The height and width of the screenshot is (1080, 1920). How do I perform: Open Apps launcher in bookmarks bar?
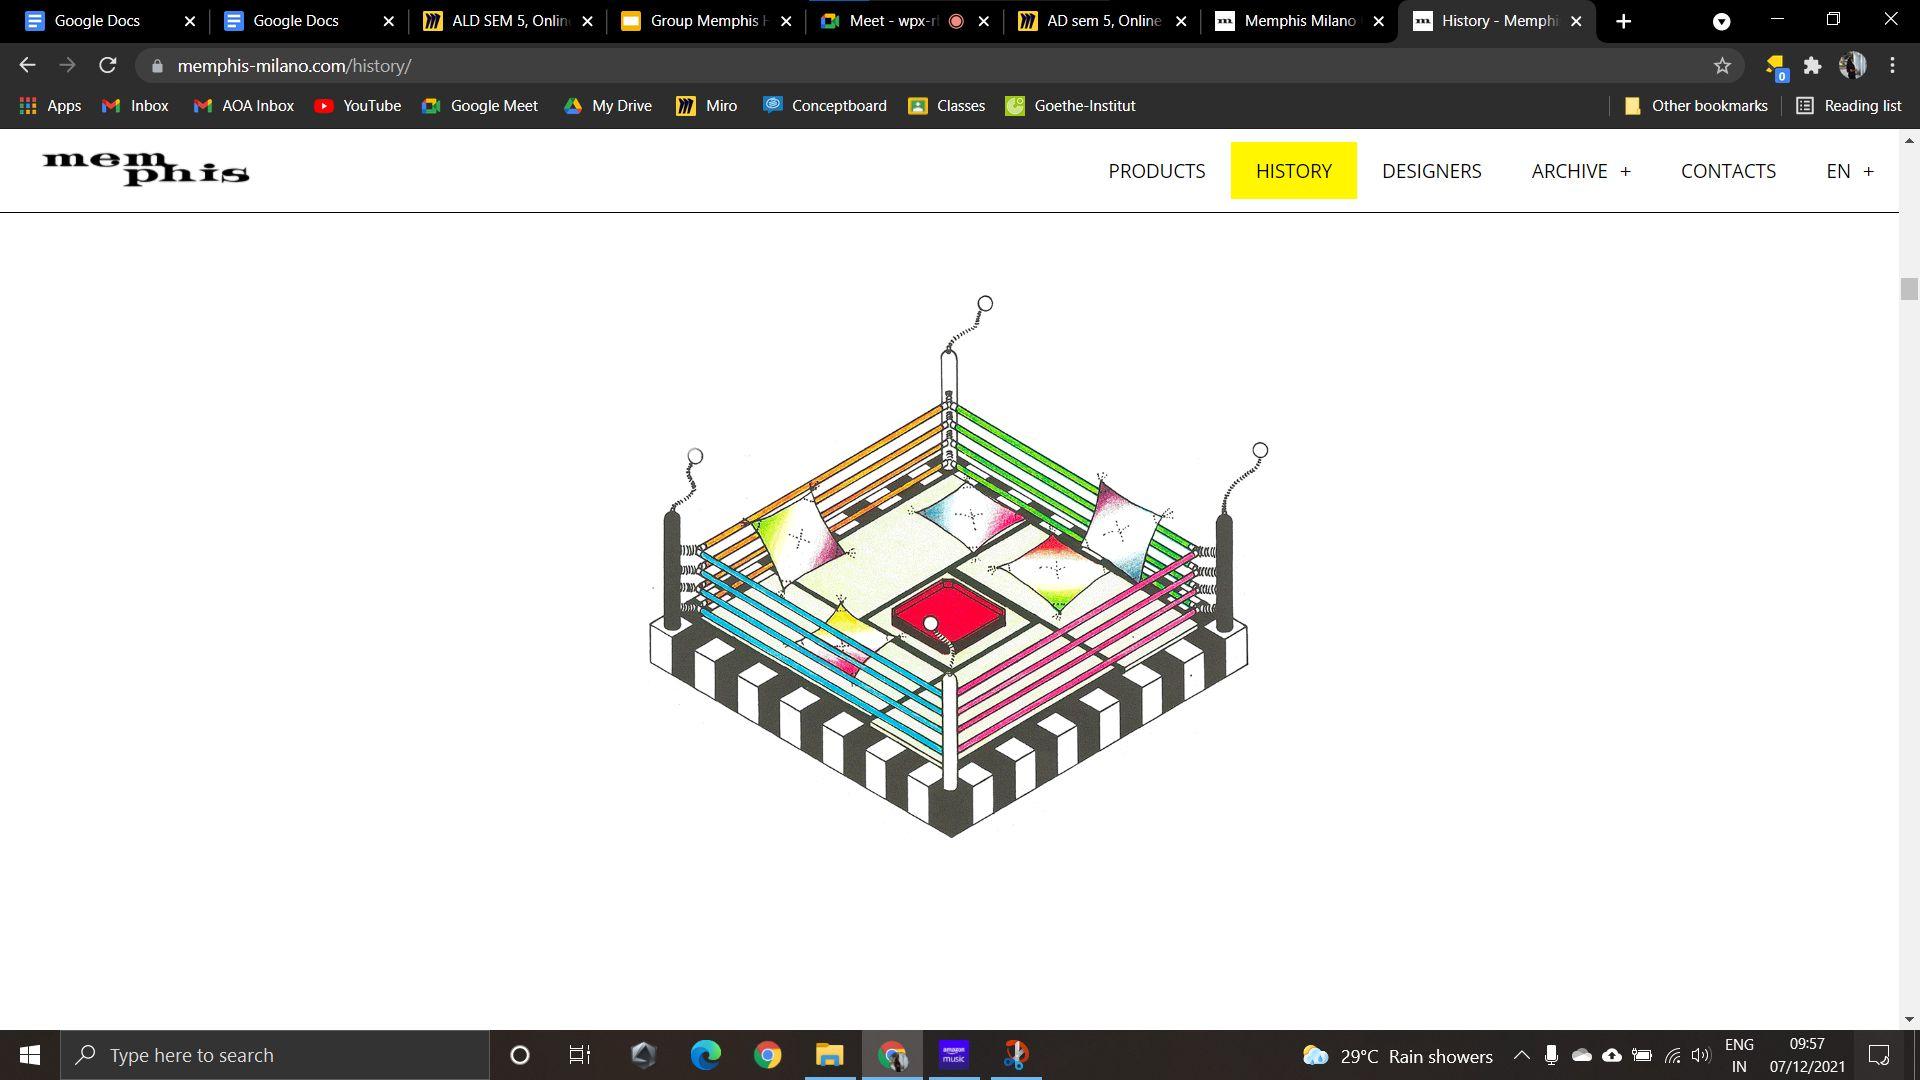click(50, 106)
